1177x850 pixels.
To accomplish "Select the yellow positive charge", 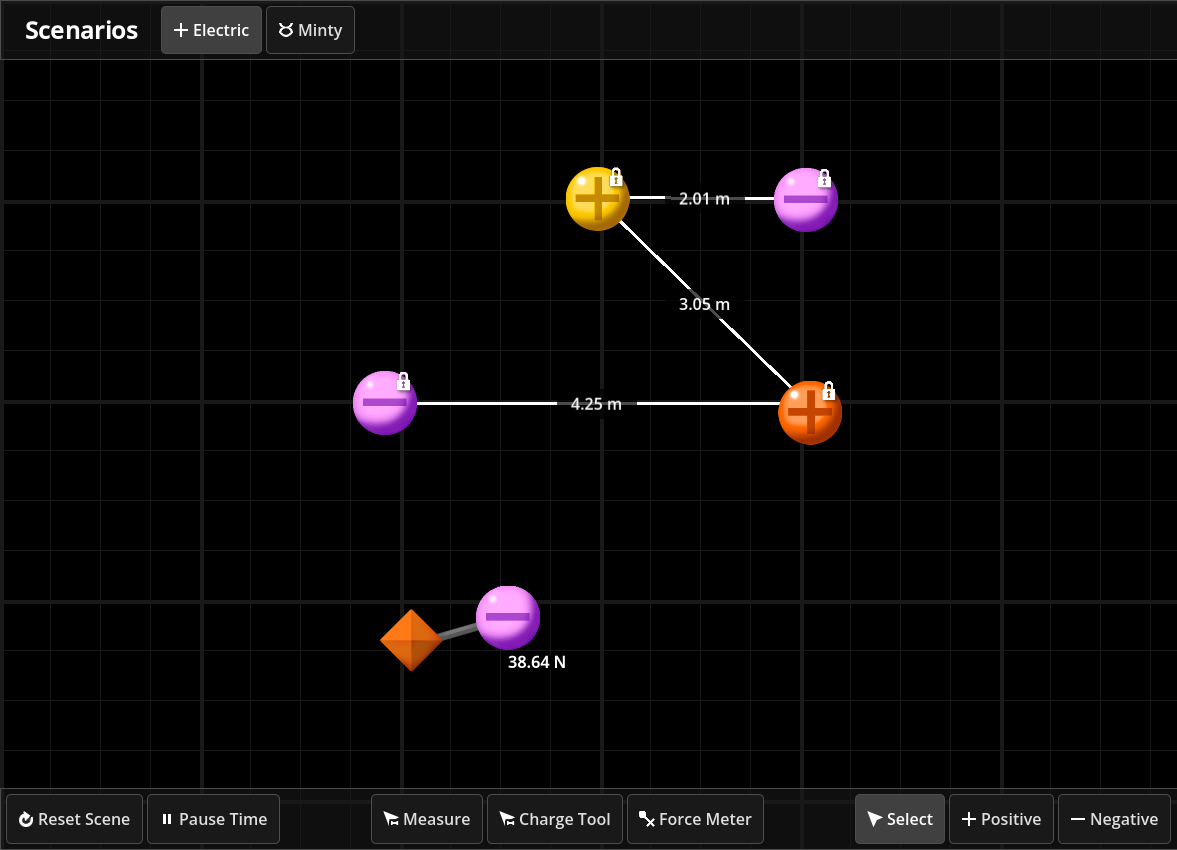I will [598, 199].
